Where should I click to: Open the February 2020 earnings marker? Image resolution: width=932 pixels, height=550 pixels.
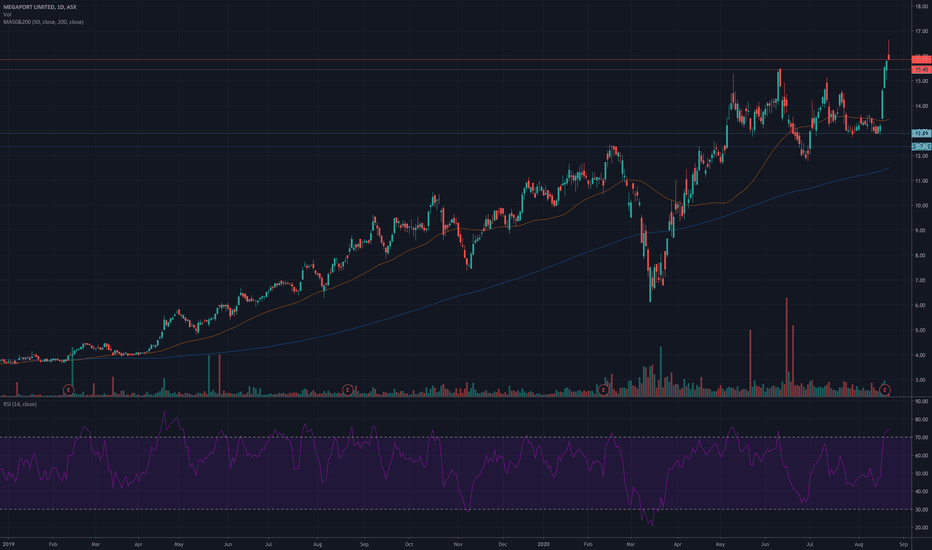603,390
